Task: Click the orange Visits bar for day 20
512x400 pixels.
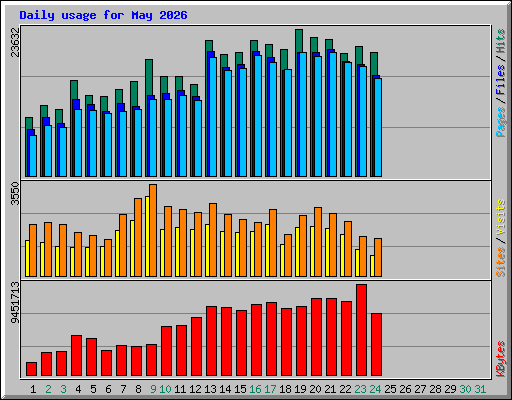Action: [x=318, y=242]
